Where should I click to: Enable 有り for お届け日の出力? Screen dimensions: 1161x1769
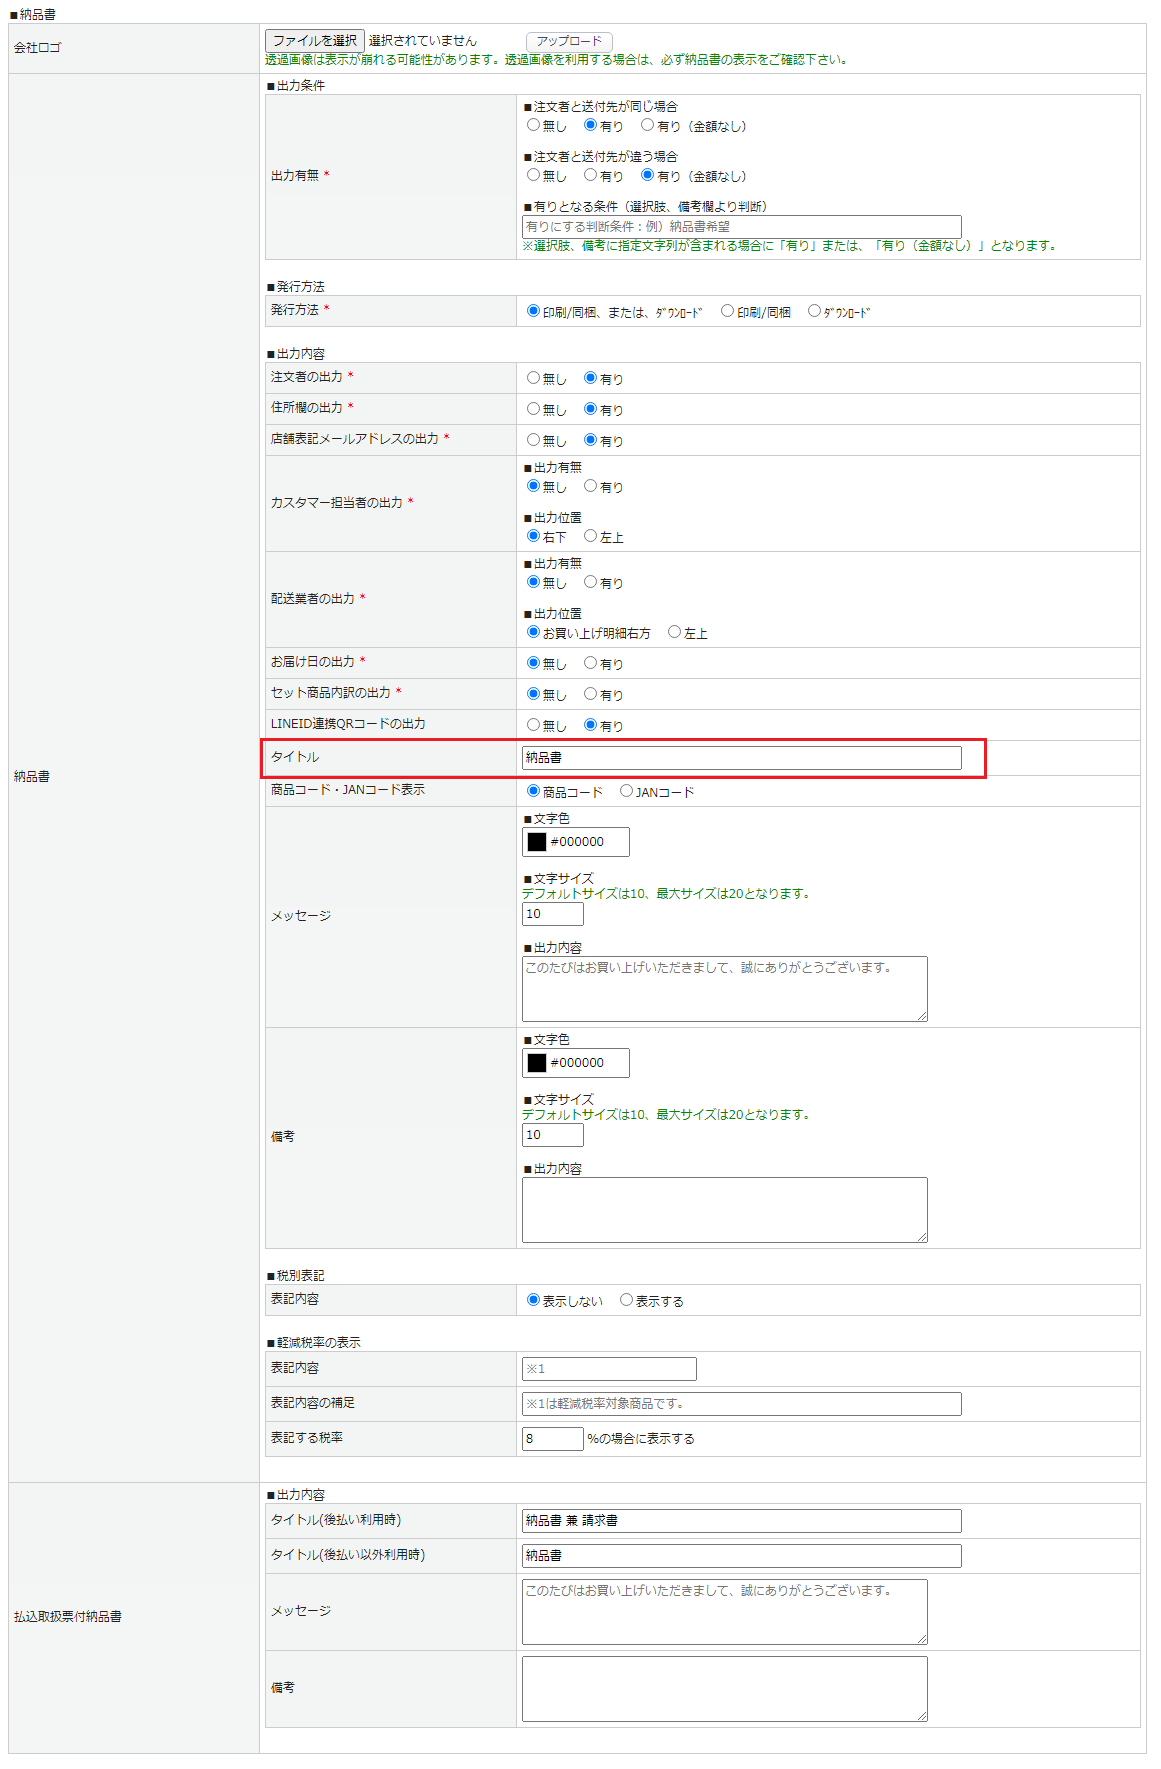(x=591, y=663)
